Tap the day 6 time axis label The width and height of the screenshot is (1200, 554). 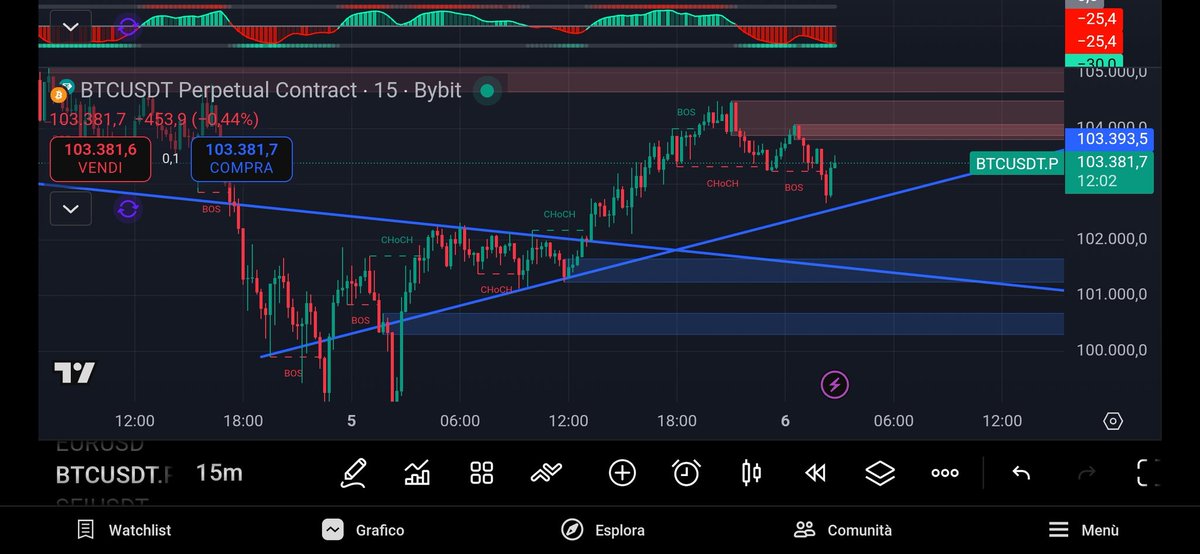[785, 421]
